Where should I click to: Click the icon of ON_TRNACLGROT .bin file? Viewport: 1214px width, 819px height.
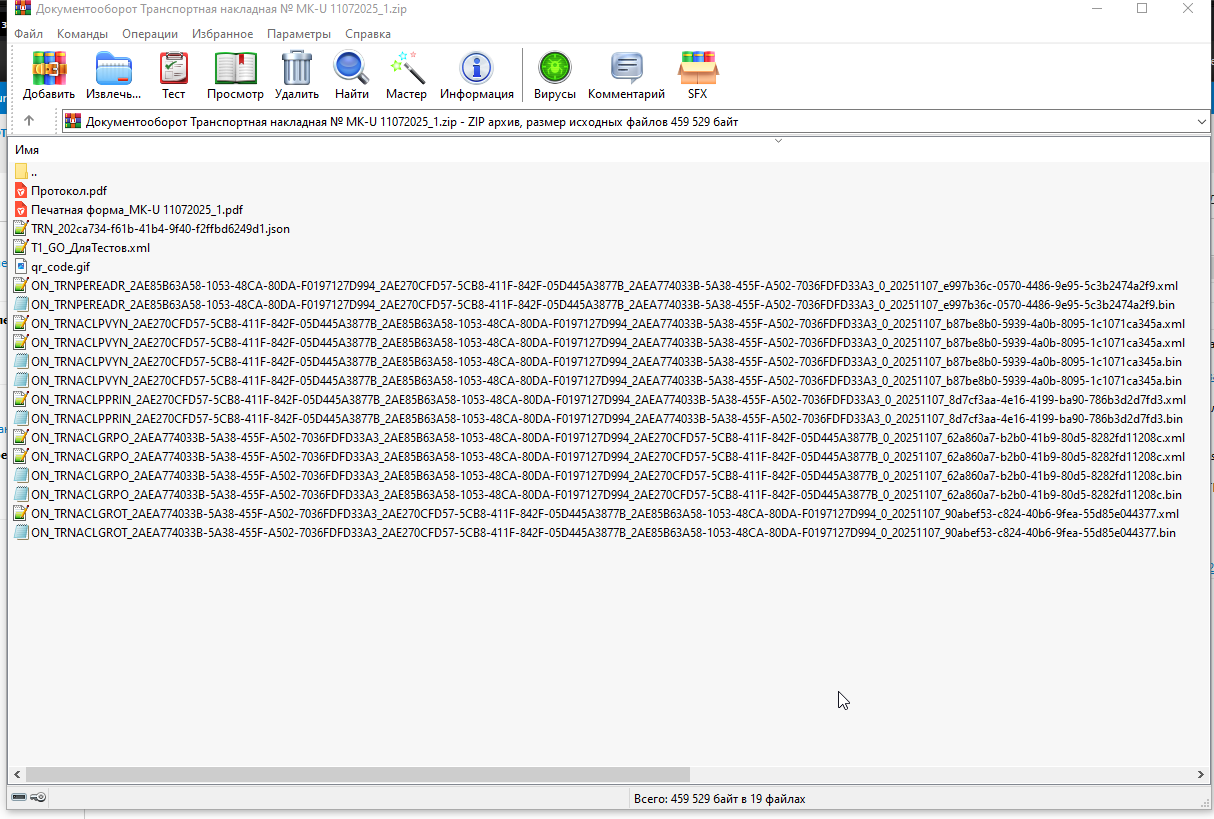21,532
